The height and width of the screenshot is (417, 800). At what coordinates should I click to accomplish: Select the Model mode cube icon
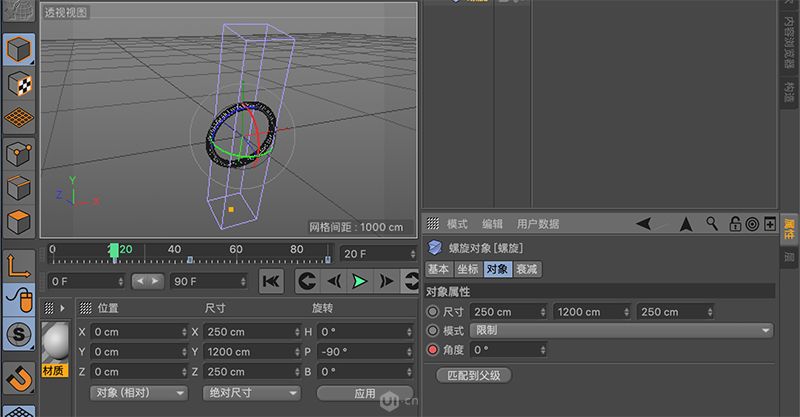click(x=19, y=49)
